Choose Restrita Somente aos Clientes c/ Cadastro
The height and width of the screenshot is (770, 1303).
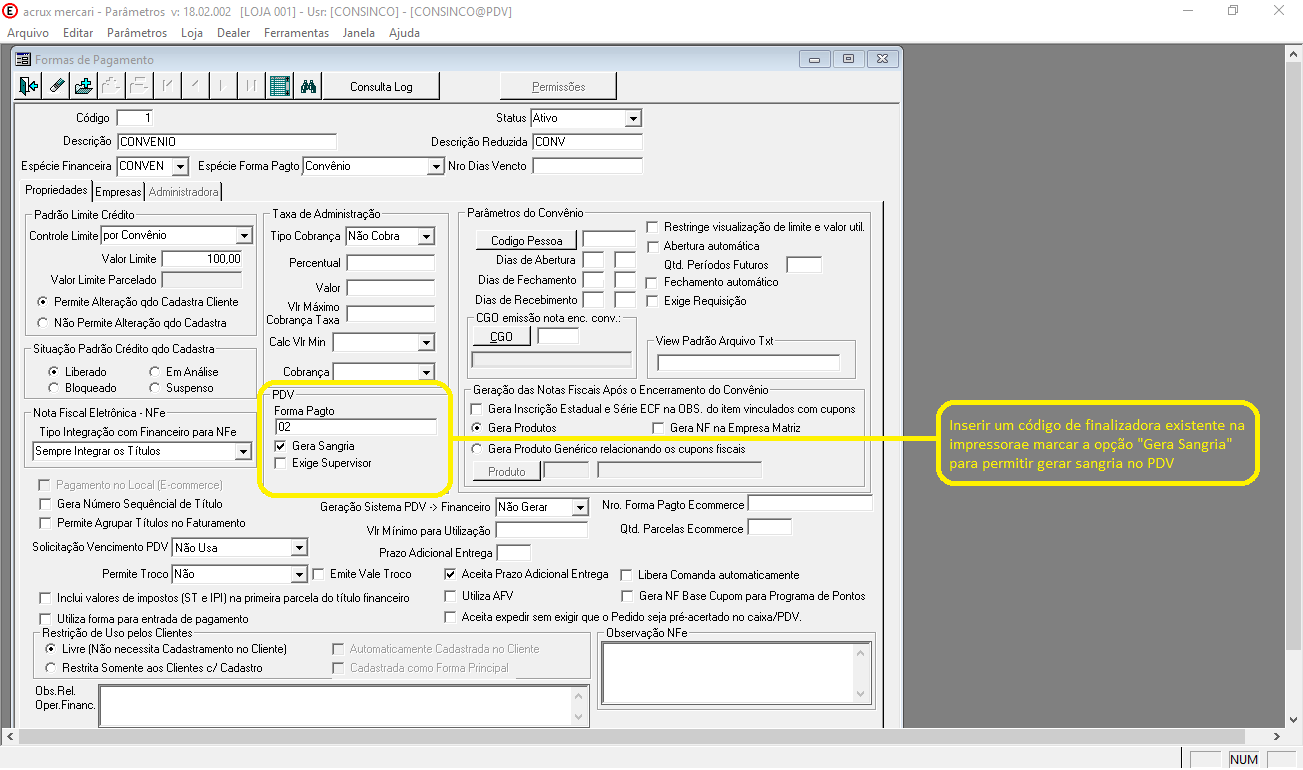tap(51, 668)
